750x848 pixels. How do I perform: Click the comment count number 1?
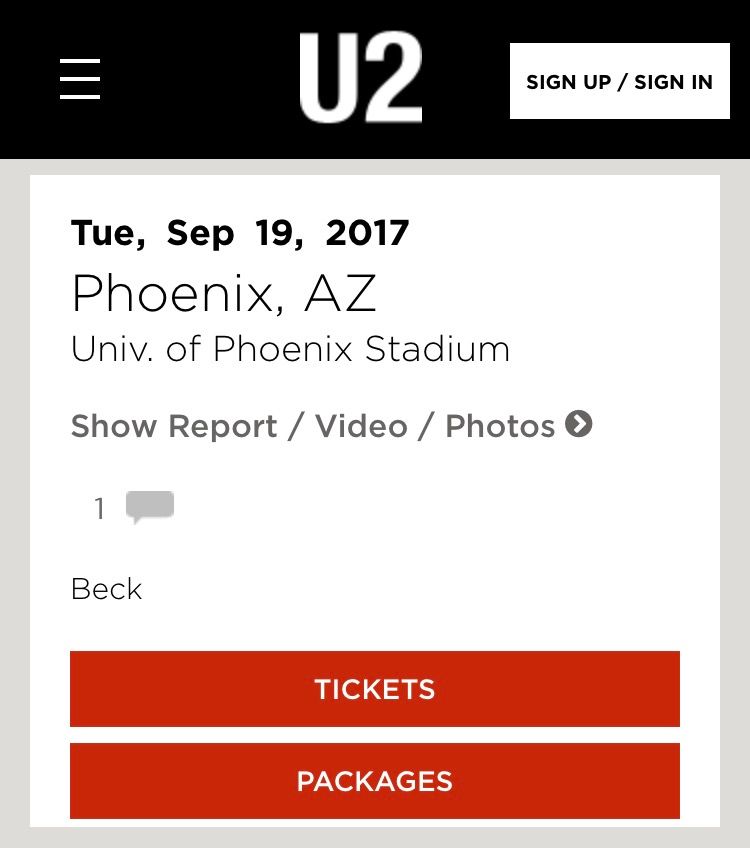click(x=99, y=509)
